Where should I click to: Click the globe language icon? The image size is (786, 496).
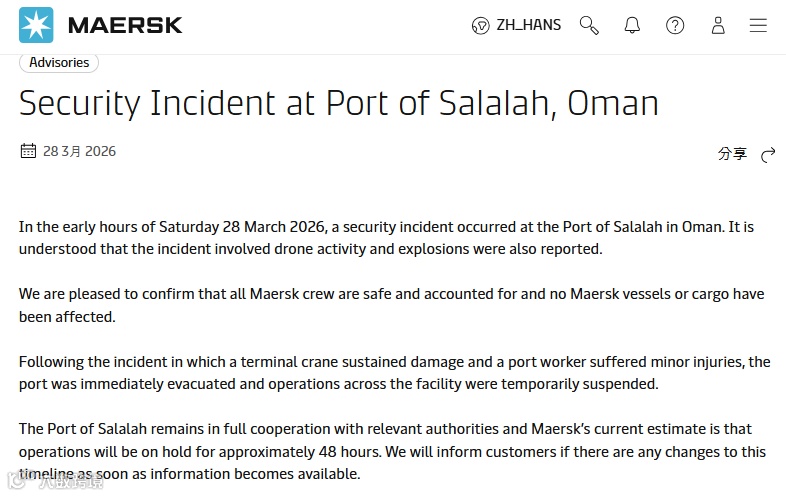(480, 25)
